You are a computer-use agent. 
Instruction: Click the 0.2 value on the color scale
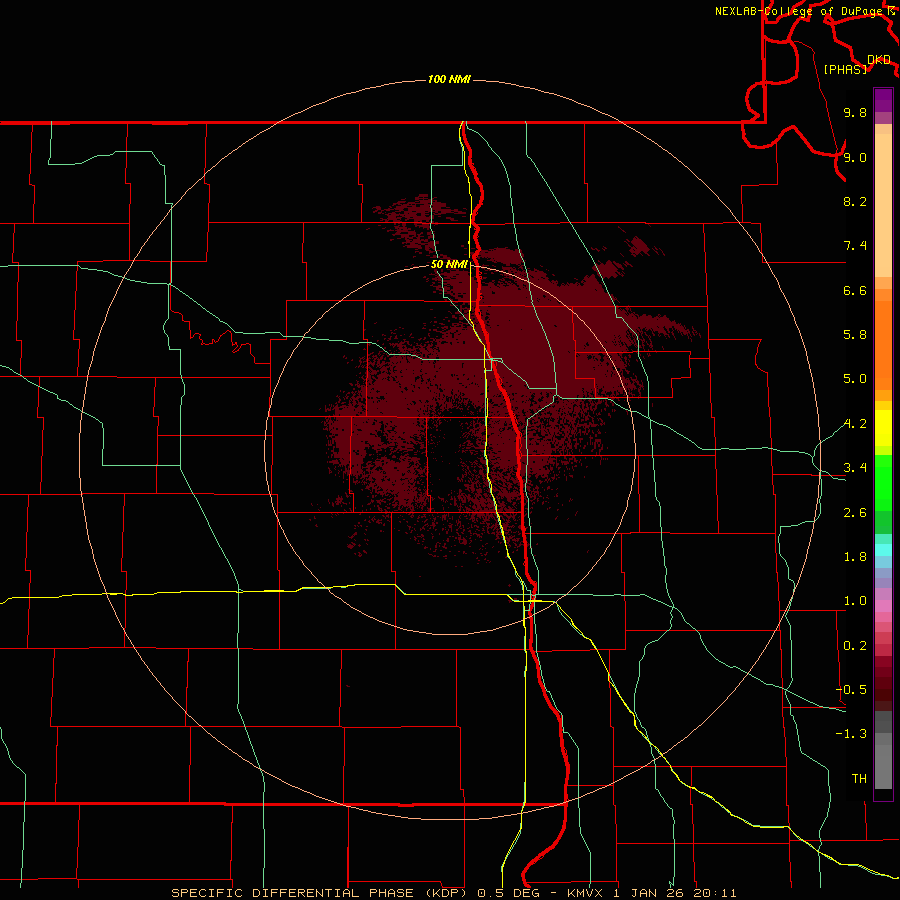855,646
